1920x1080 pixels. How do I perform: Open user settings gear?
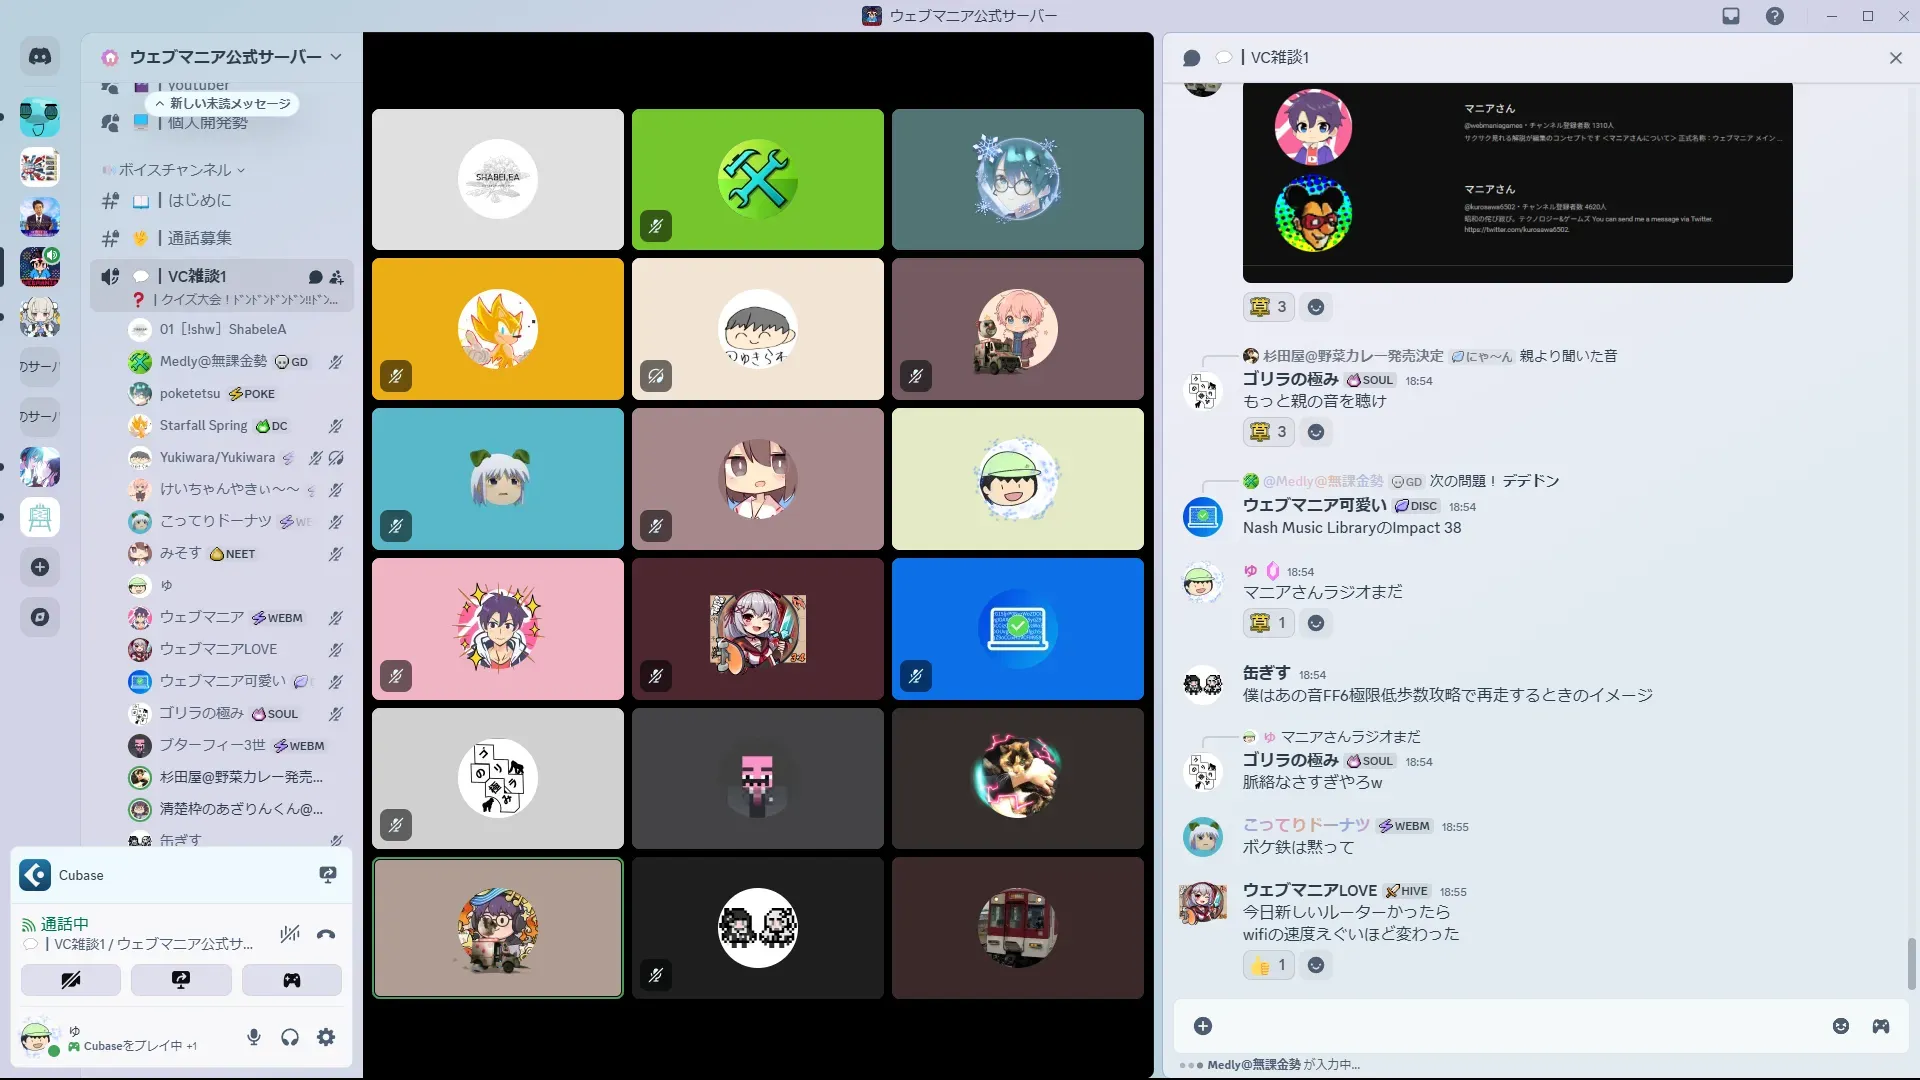click(x=326, y=1037)
